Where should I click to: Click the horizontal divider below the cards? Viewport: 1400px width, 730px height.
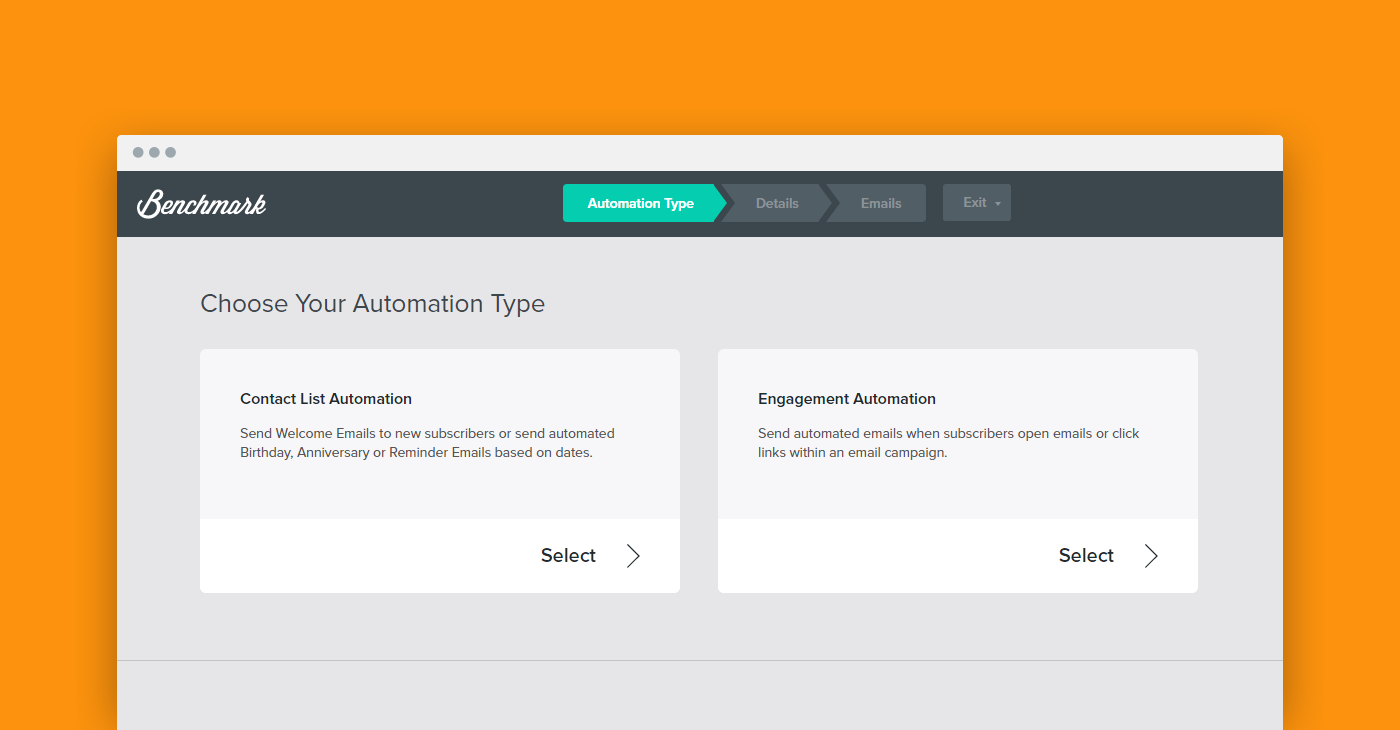point(700,660)
